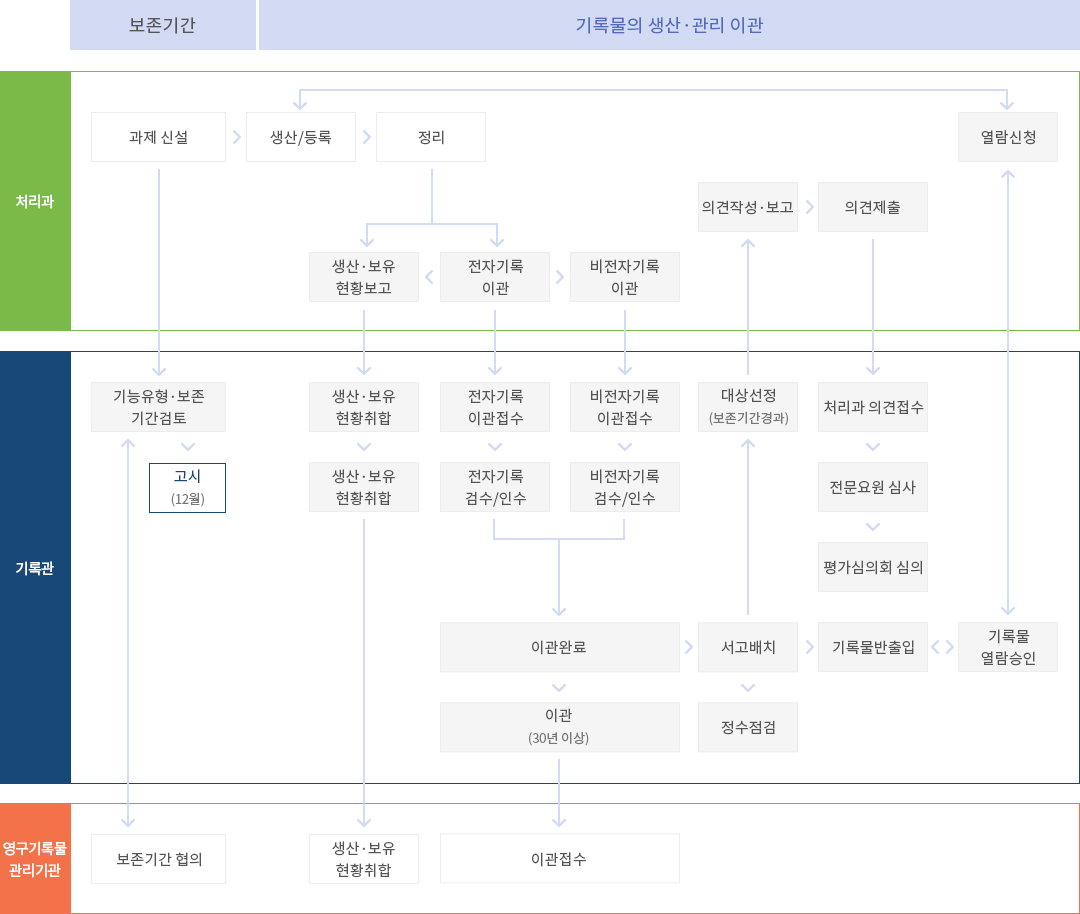This screenshot has height=914, width=1080.
Task: Click the 보존기간 협의 box
Action: (x=158, y=859)
